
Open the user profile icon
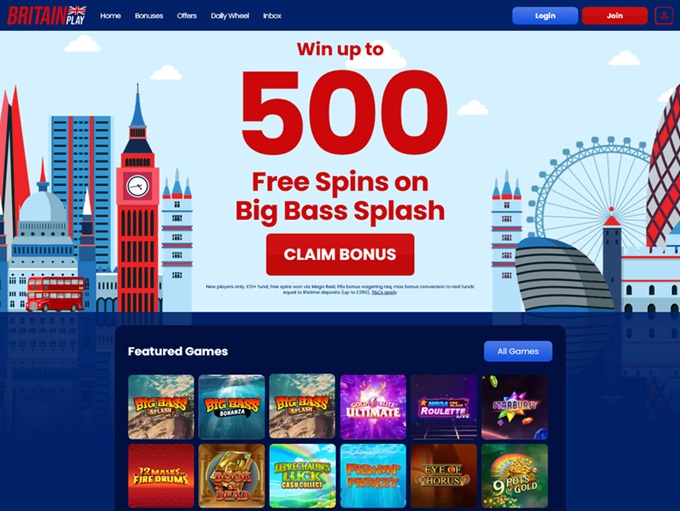pyautogui.click(x=664, y=16)
